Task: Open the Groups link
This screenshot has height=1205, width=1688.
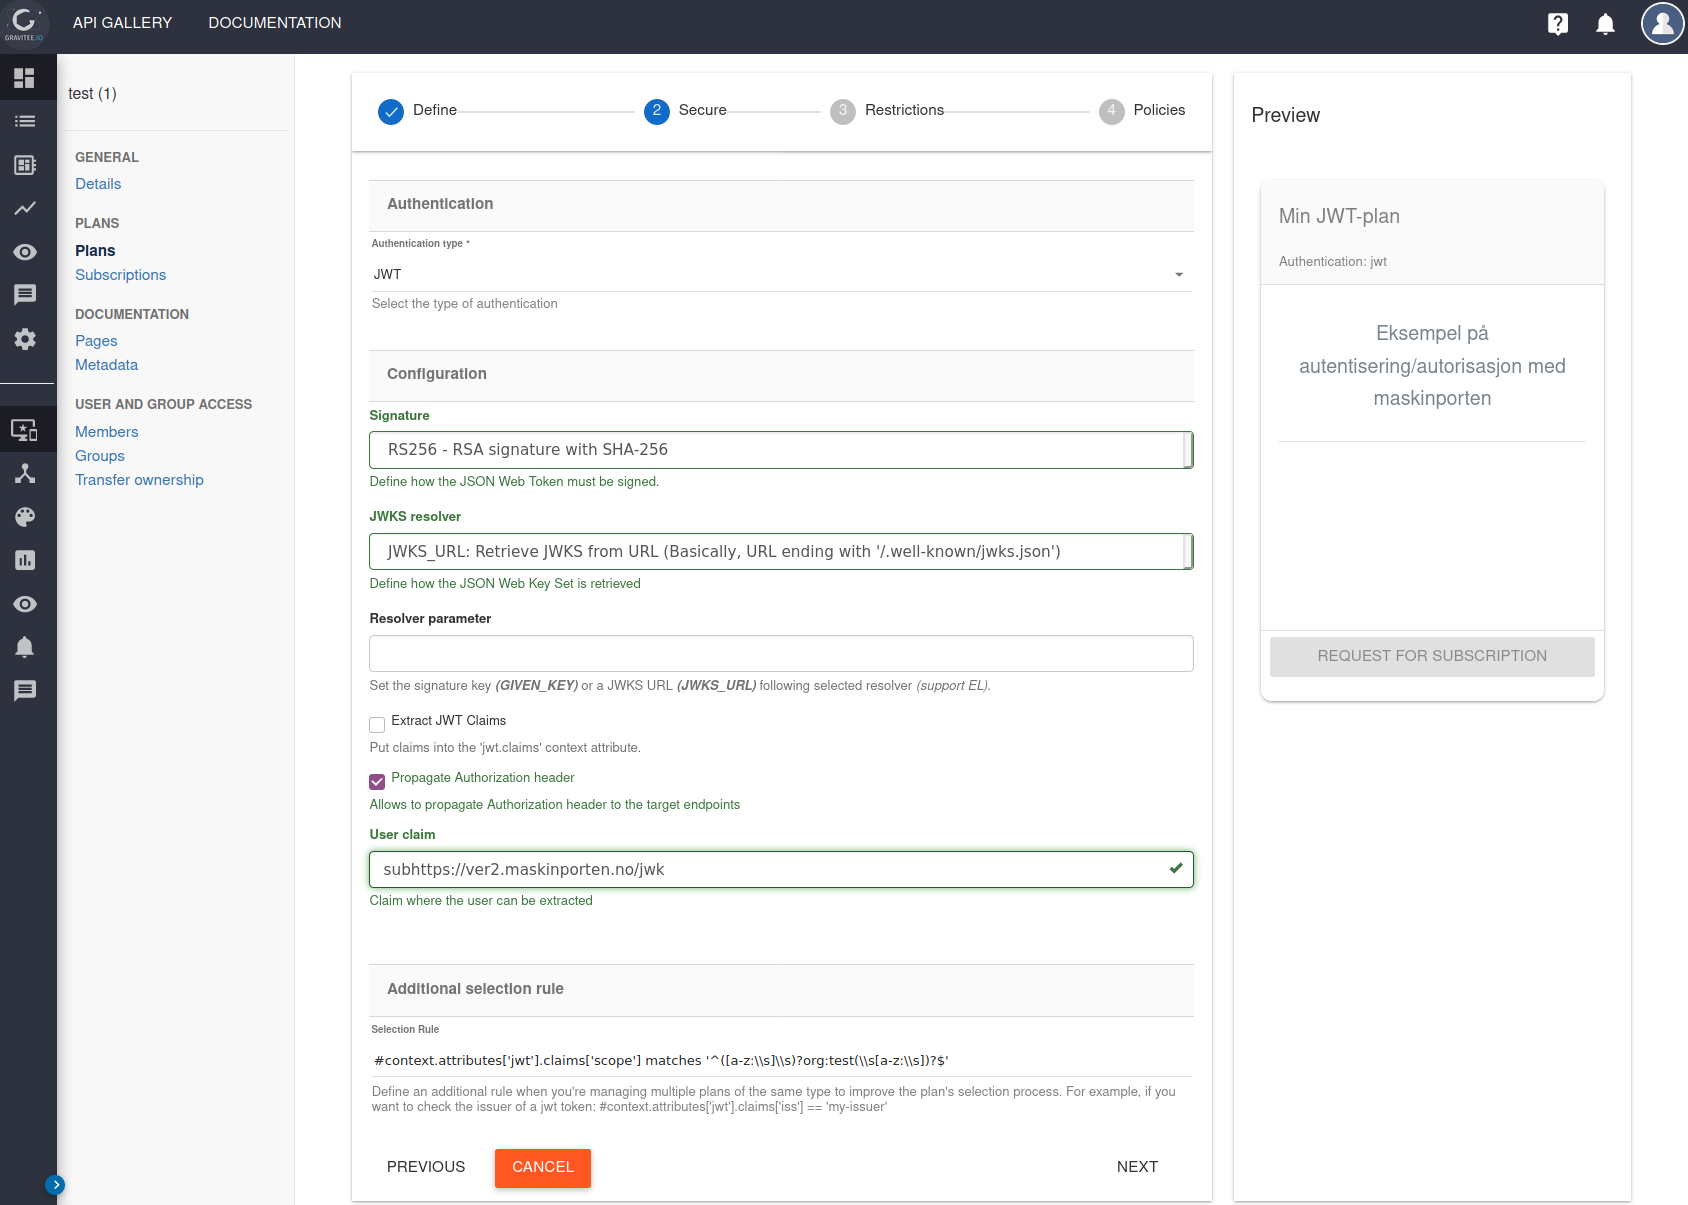Action: click(100, 456)
